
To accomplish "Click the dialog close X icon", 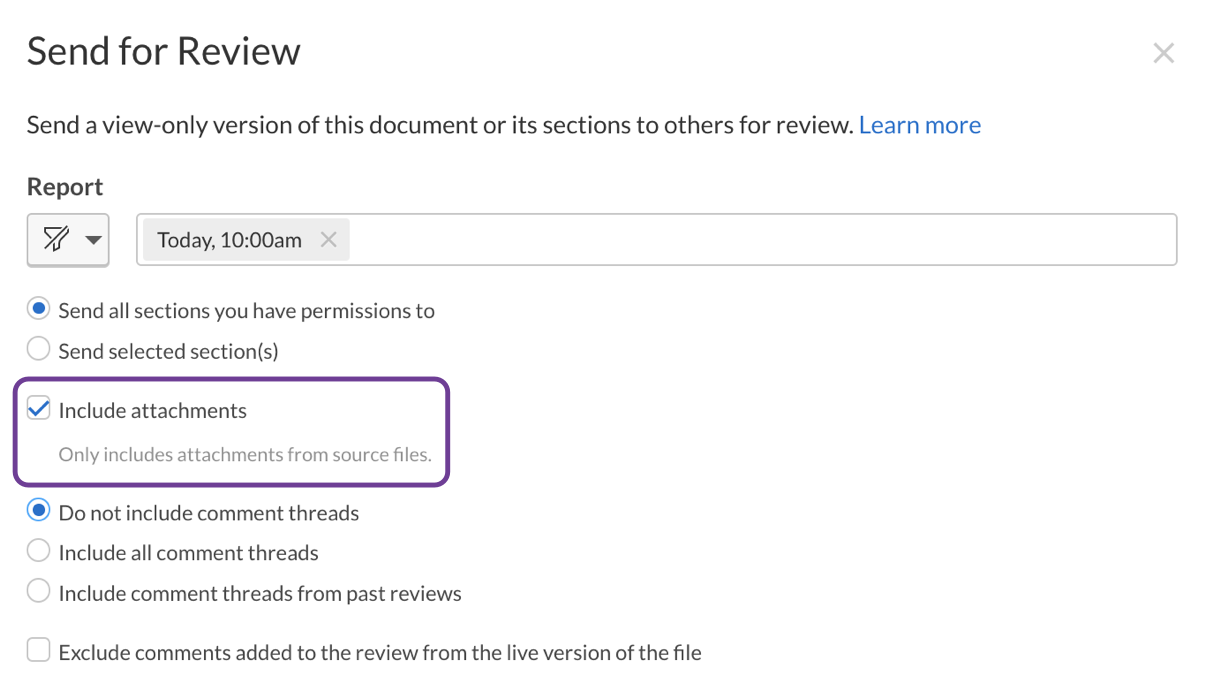I will click(1163, 52).
